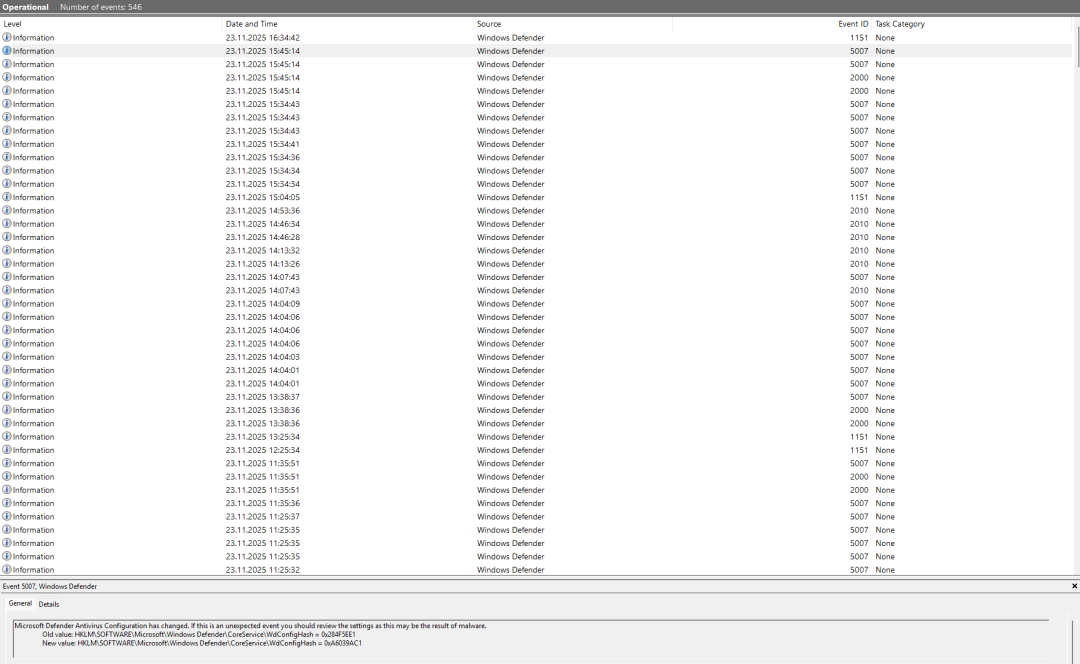This screenshot has height=664, width=1080.
Task: Click the Old value WdConfigHash line
Action: (x=199, y=634)
